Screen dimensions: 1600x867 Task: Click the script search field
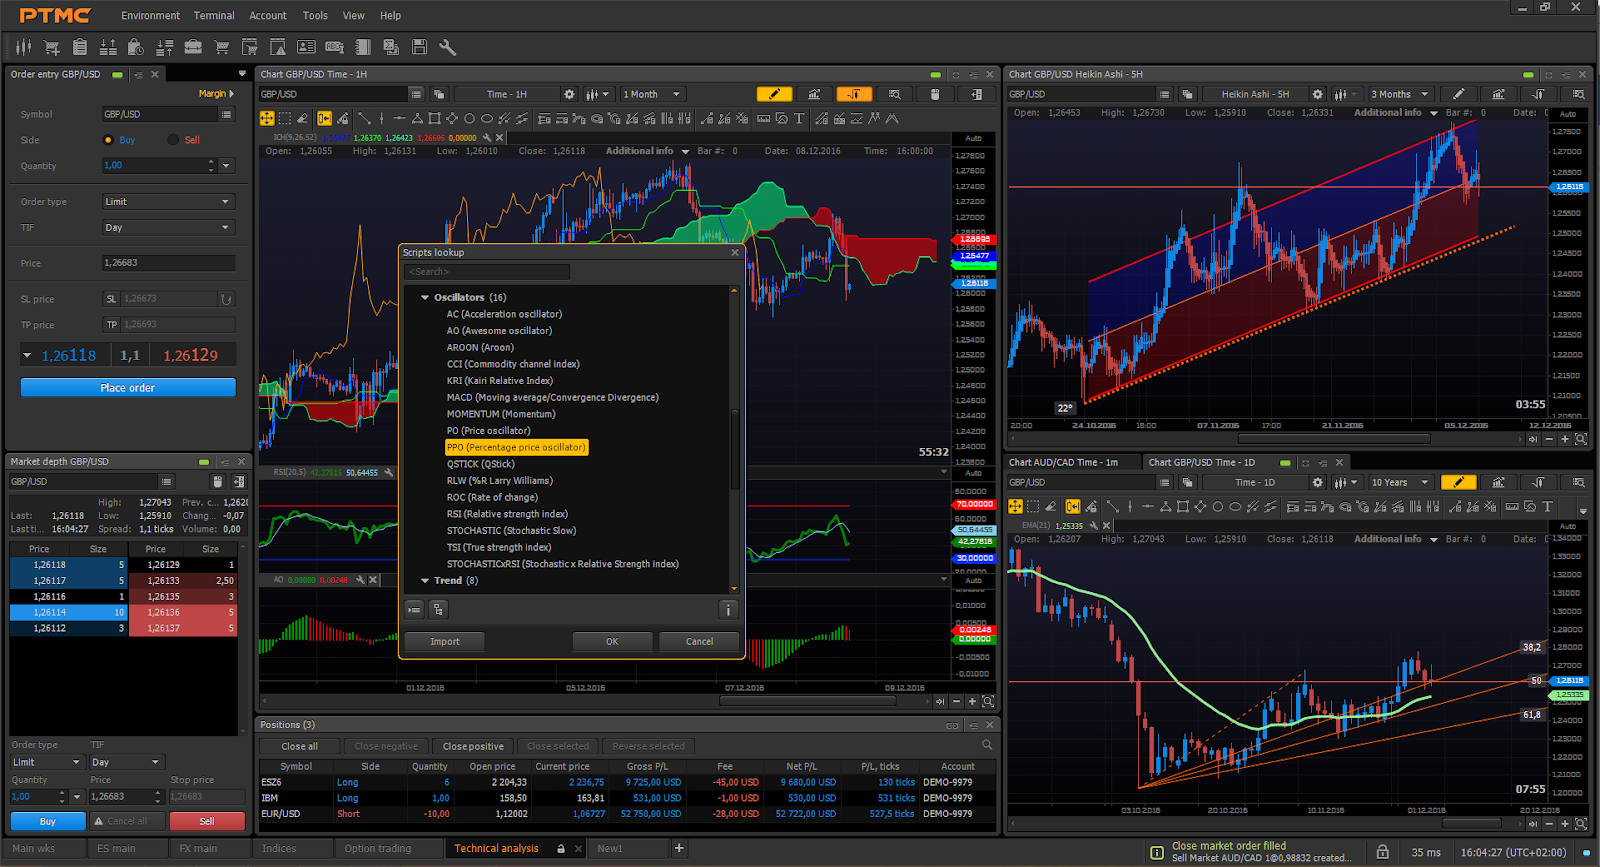coord(487,272)
